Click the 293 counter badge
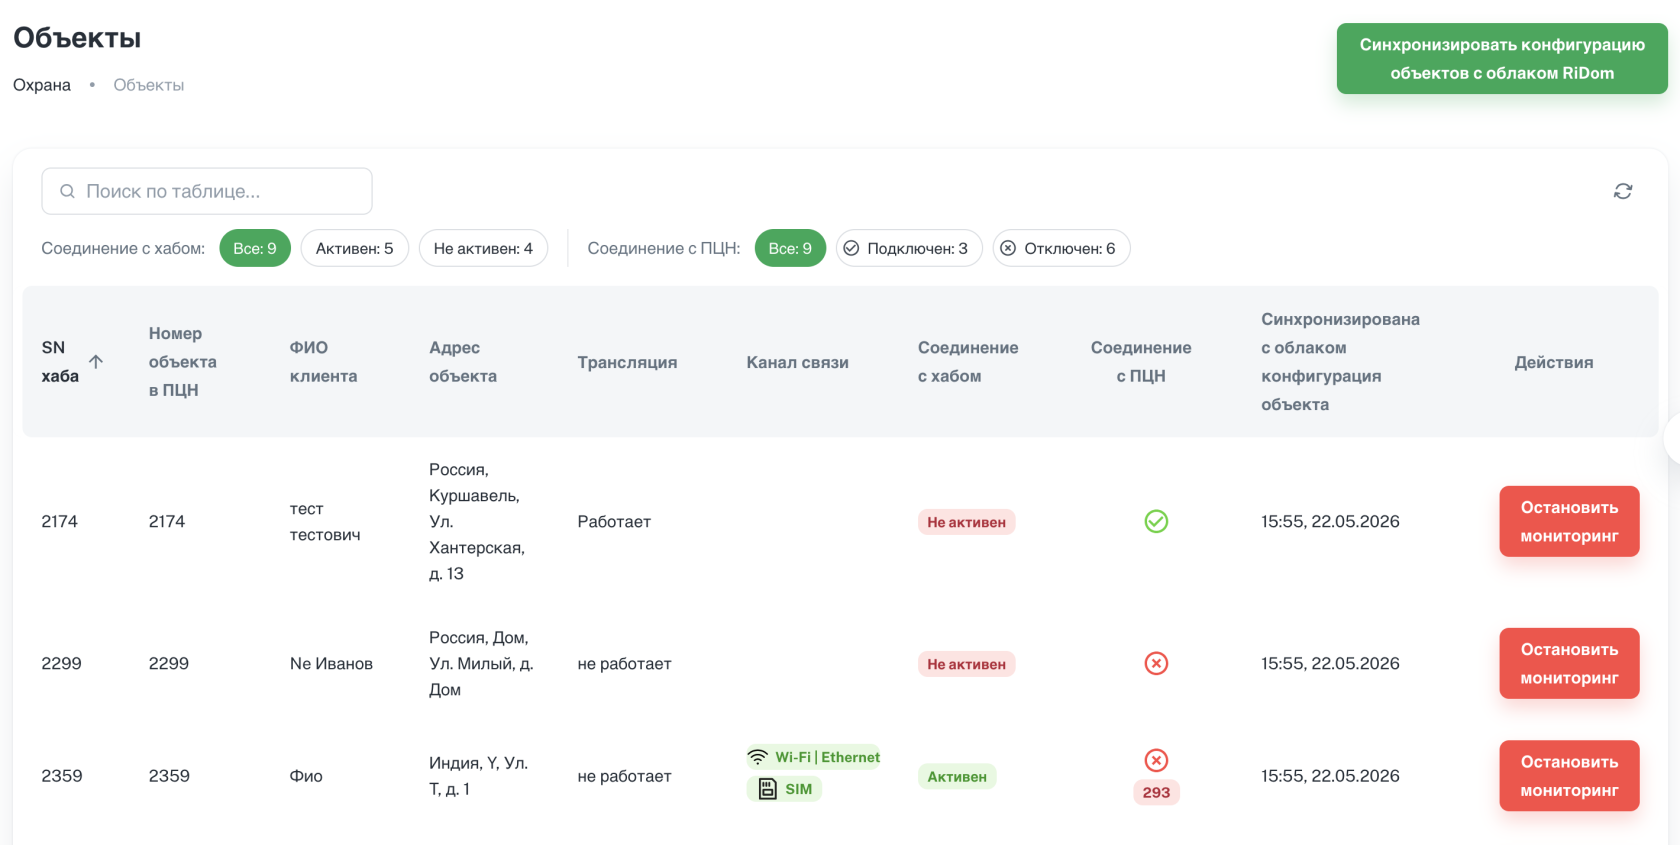The height and width of the screenshot is (845, 1680). (1156, 792)
